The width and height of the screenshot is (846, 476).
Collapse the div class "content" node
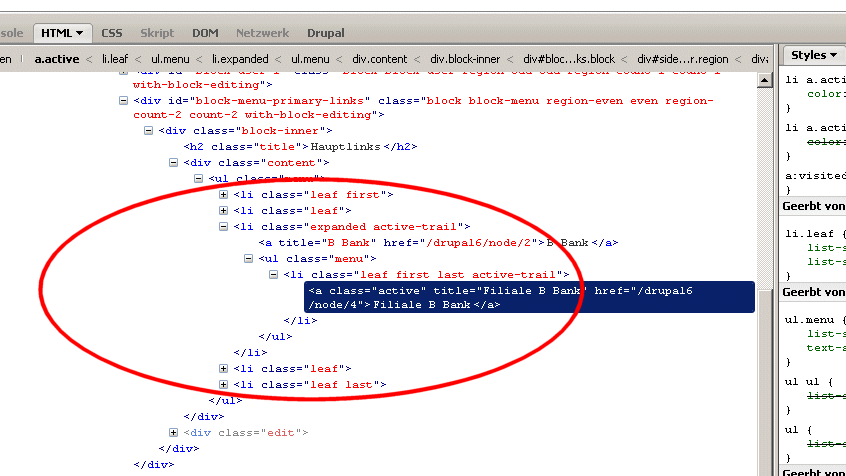click(174, 163)
